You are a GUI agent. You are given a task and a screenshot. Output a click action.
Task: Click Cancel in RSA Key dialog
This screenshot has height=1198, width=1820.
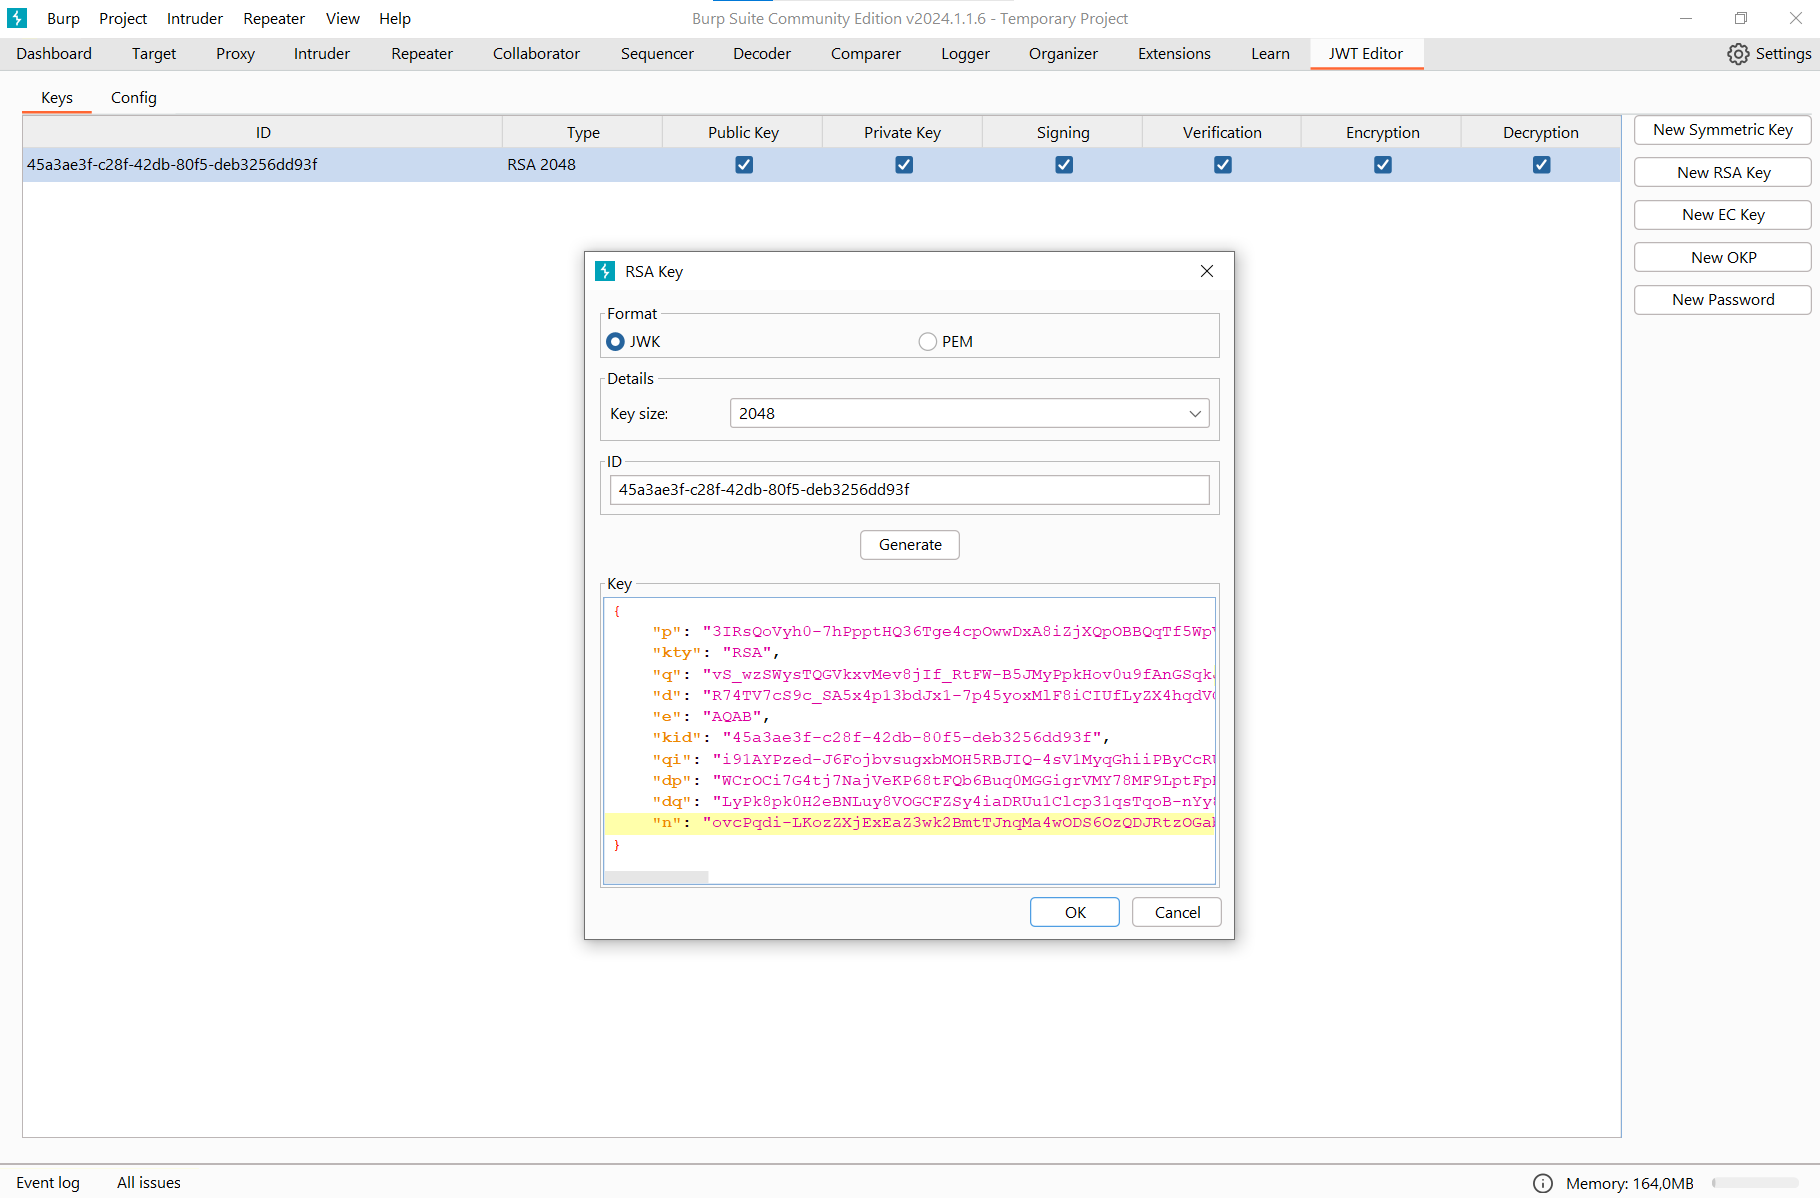tap(1177, 912)
